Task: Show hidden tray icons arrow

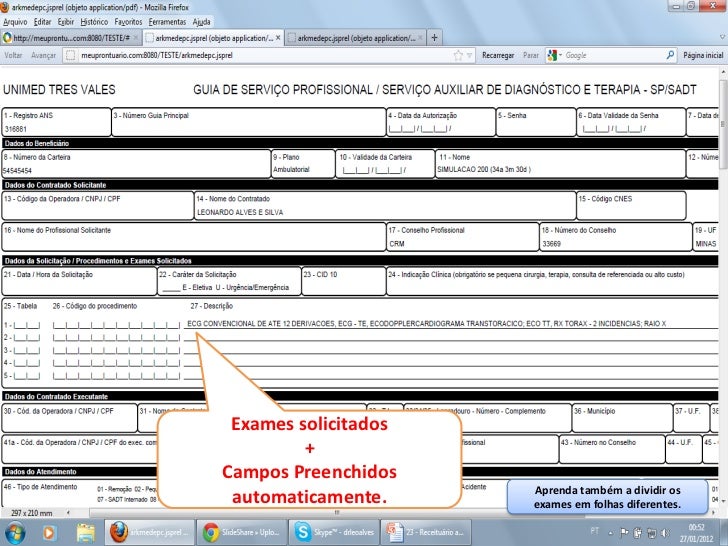Action: [611, 533]
